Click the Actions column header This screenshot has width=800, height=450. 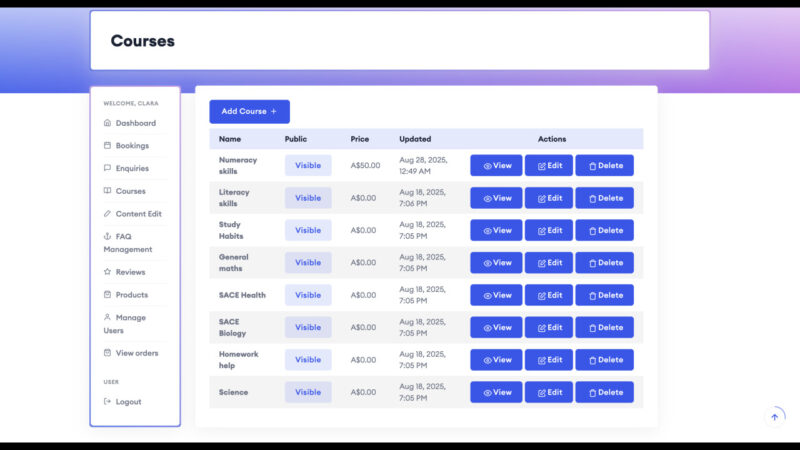pyautogui.click(x=552, y=139)
